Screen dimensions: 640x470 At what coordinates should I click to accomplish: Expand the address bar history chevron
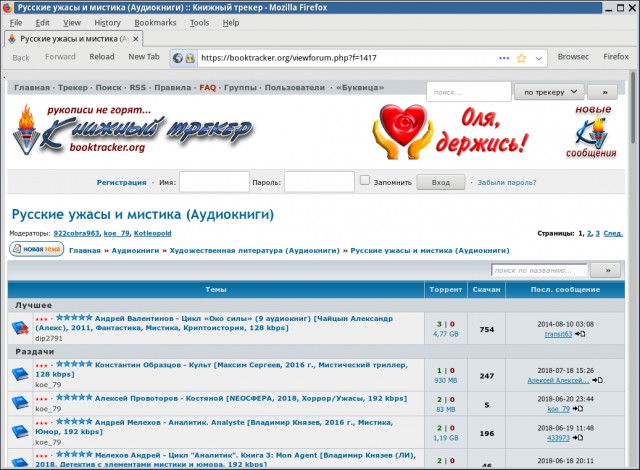[539, 58]
